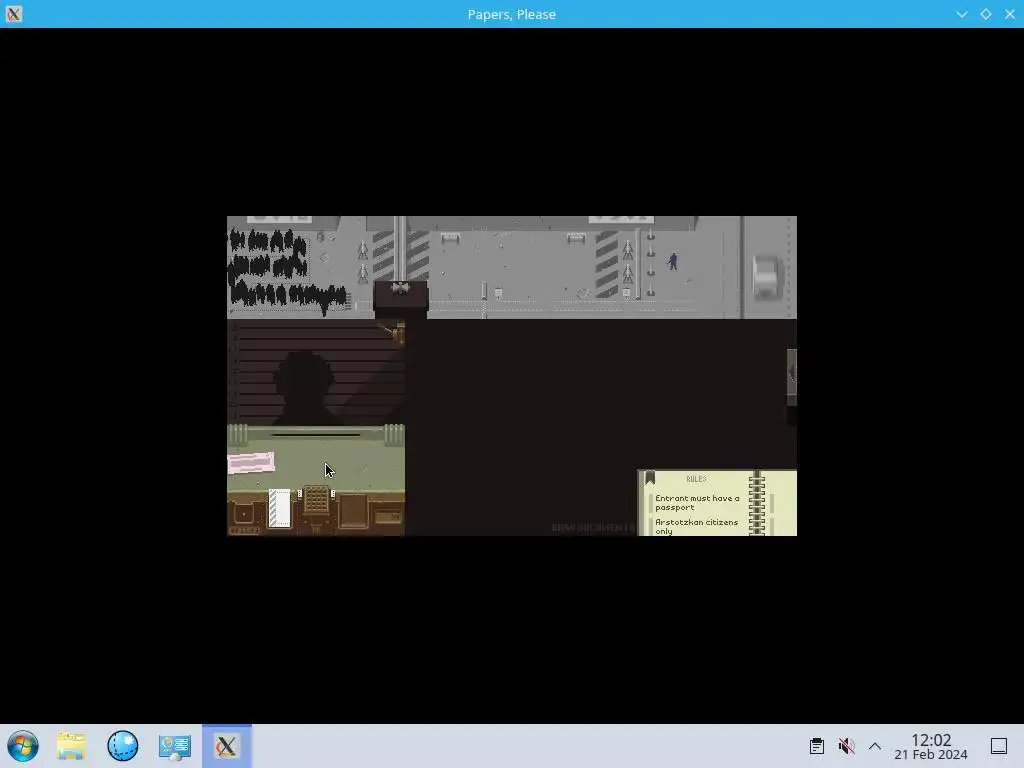This screenshot has width=1024, height=768.
Task: Expand the hidden system tray icons
Action: tap(875, 746)
